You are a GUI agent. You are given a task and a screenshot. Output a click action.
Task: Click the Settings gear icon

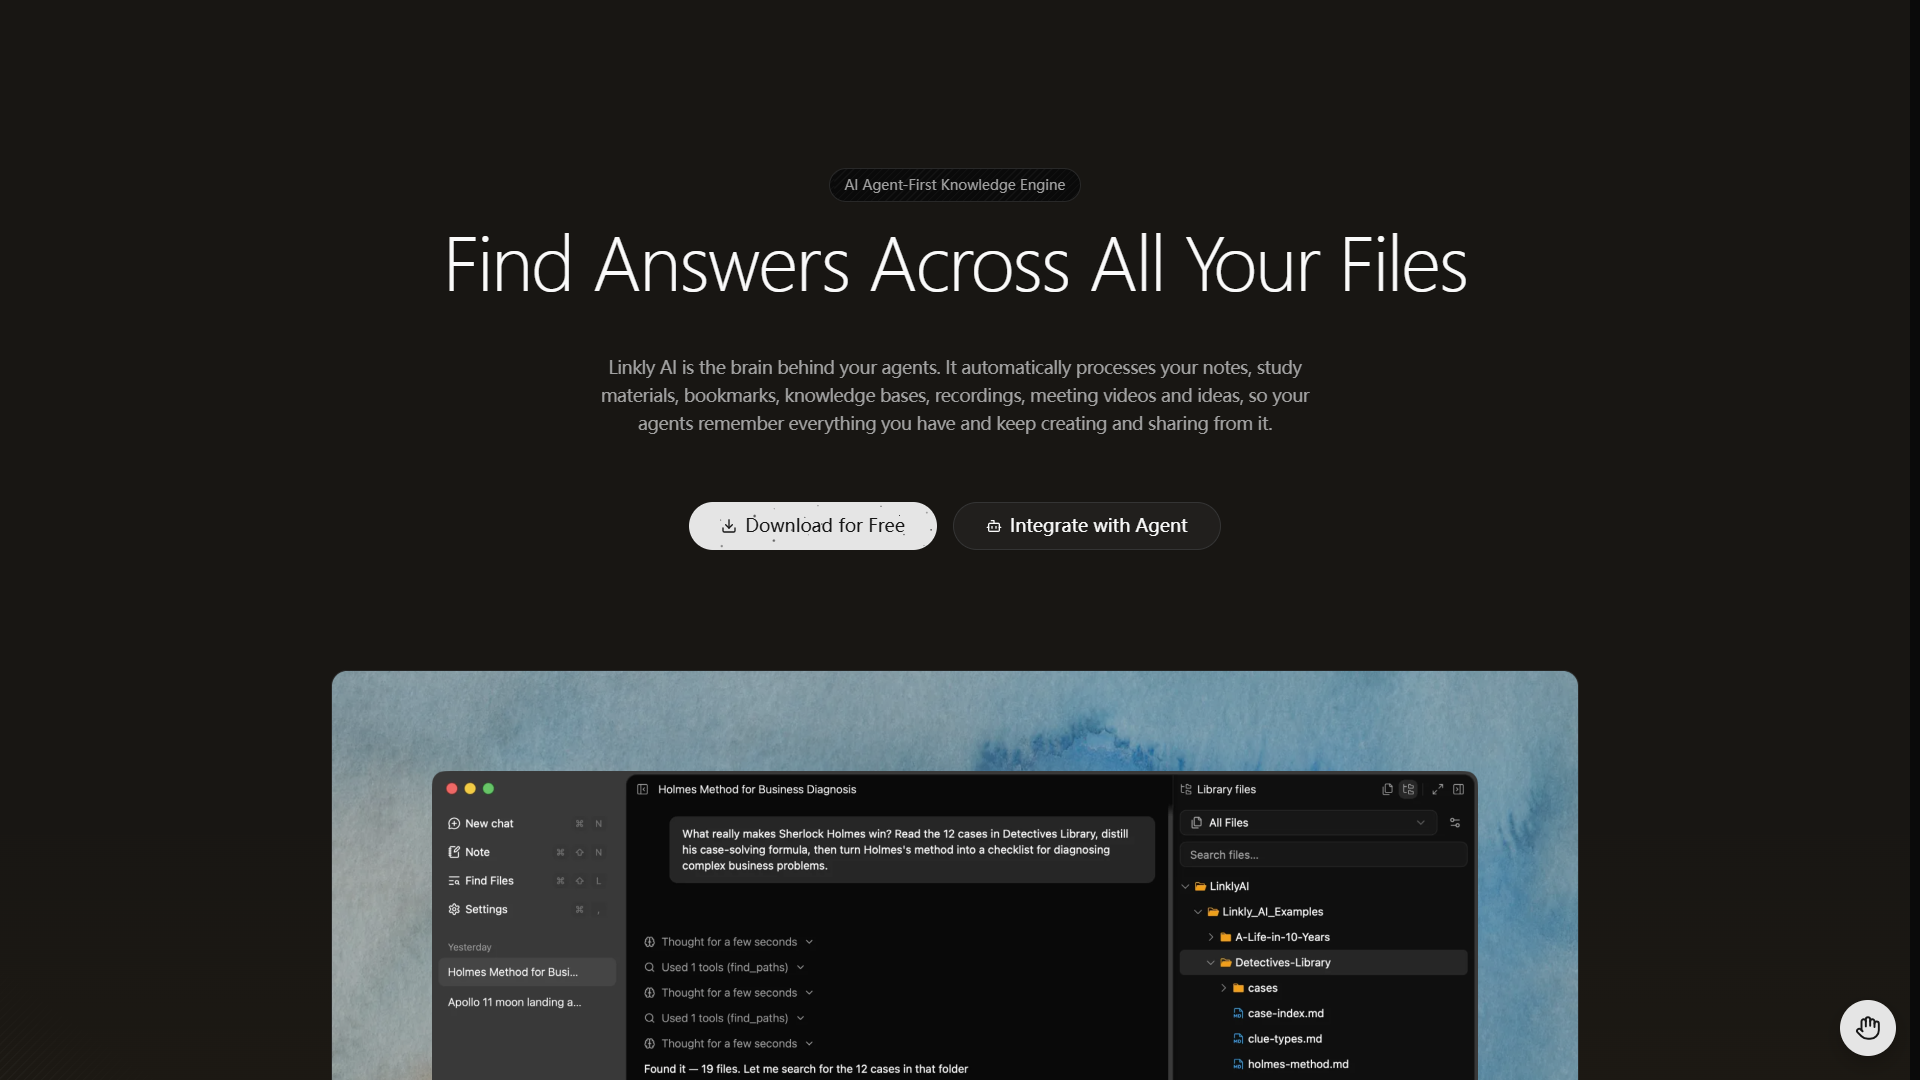click(x=454, y=910)
